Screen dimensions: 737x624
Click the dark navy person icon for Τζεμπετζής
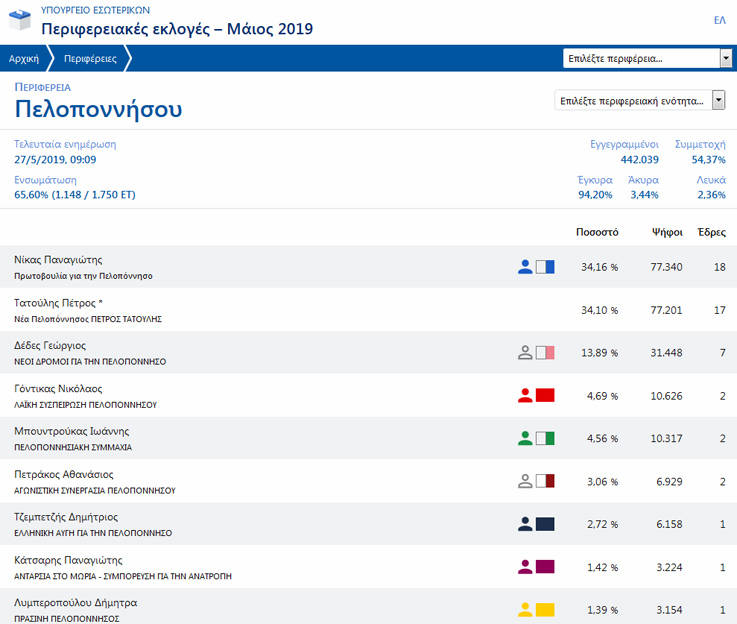coord(525,524)
